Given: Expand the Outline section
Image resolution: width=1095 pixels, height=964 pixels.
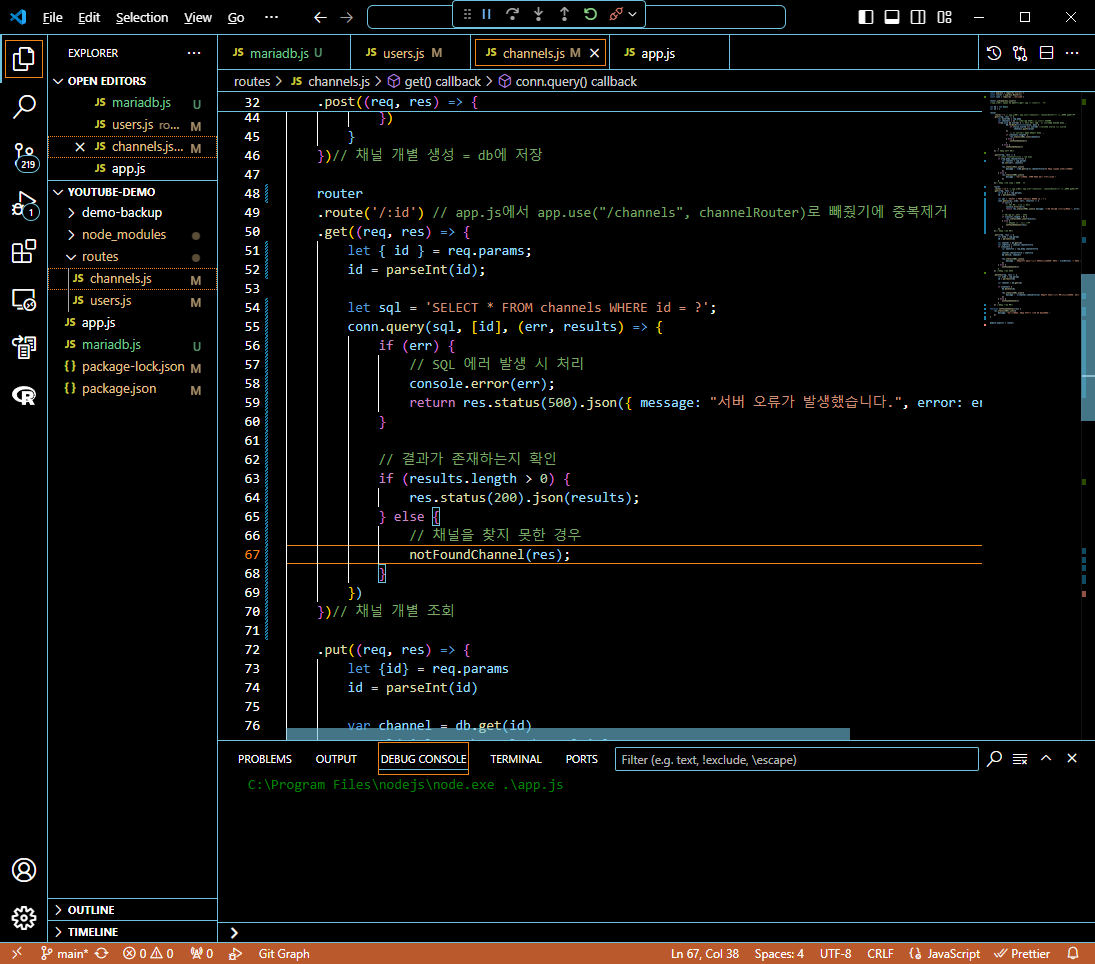Looking at the screenshot, I should (133, 910).
